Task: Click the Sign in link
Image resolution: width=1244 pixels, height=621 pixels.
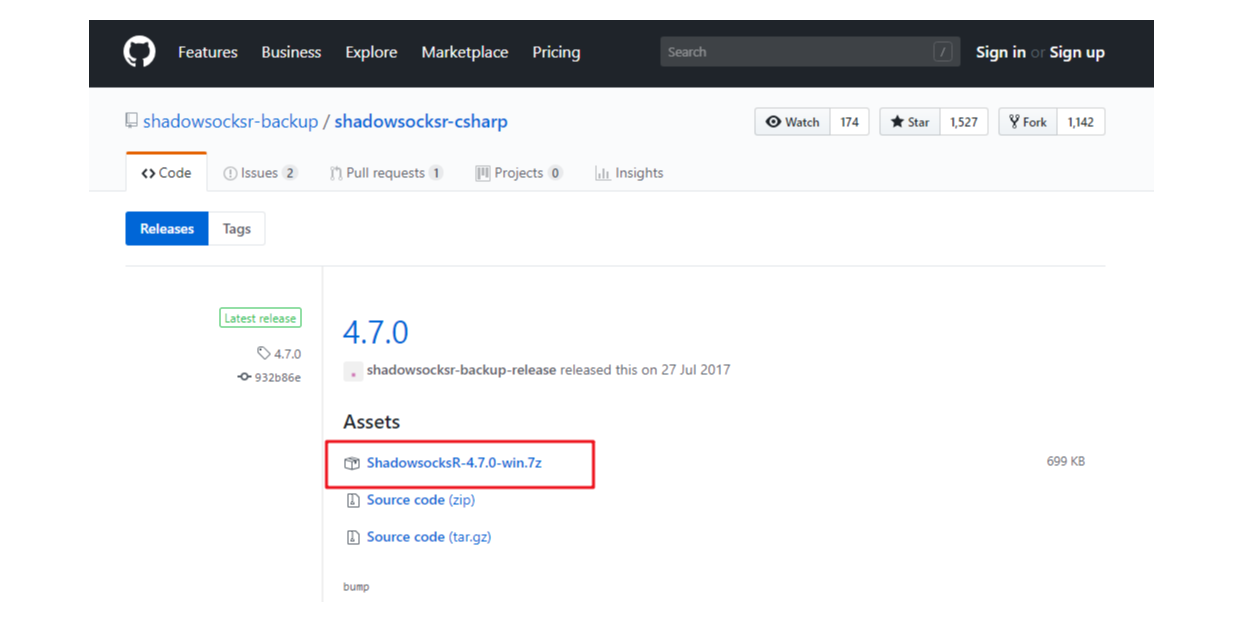Action: [1000, 52]
